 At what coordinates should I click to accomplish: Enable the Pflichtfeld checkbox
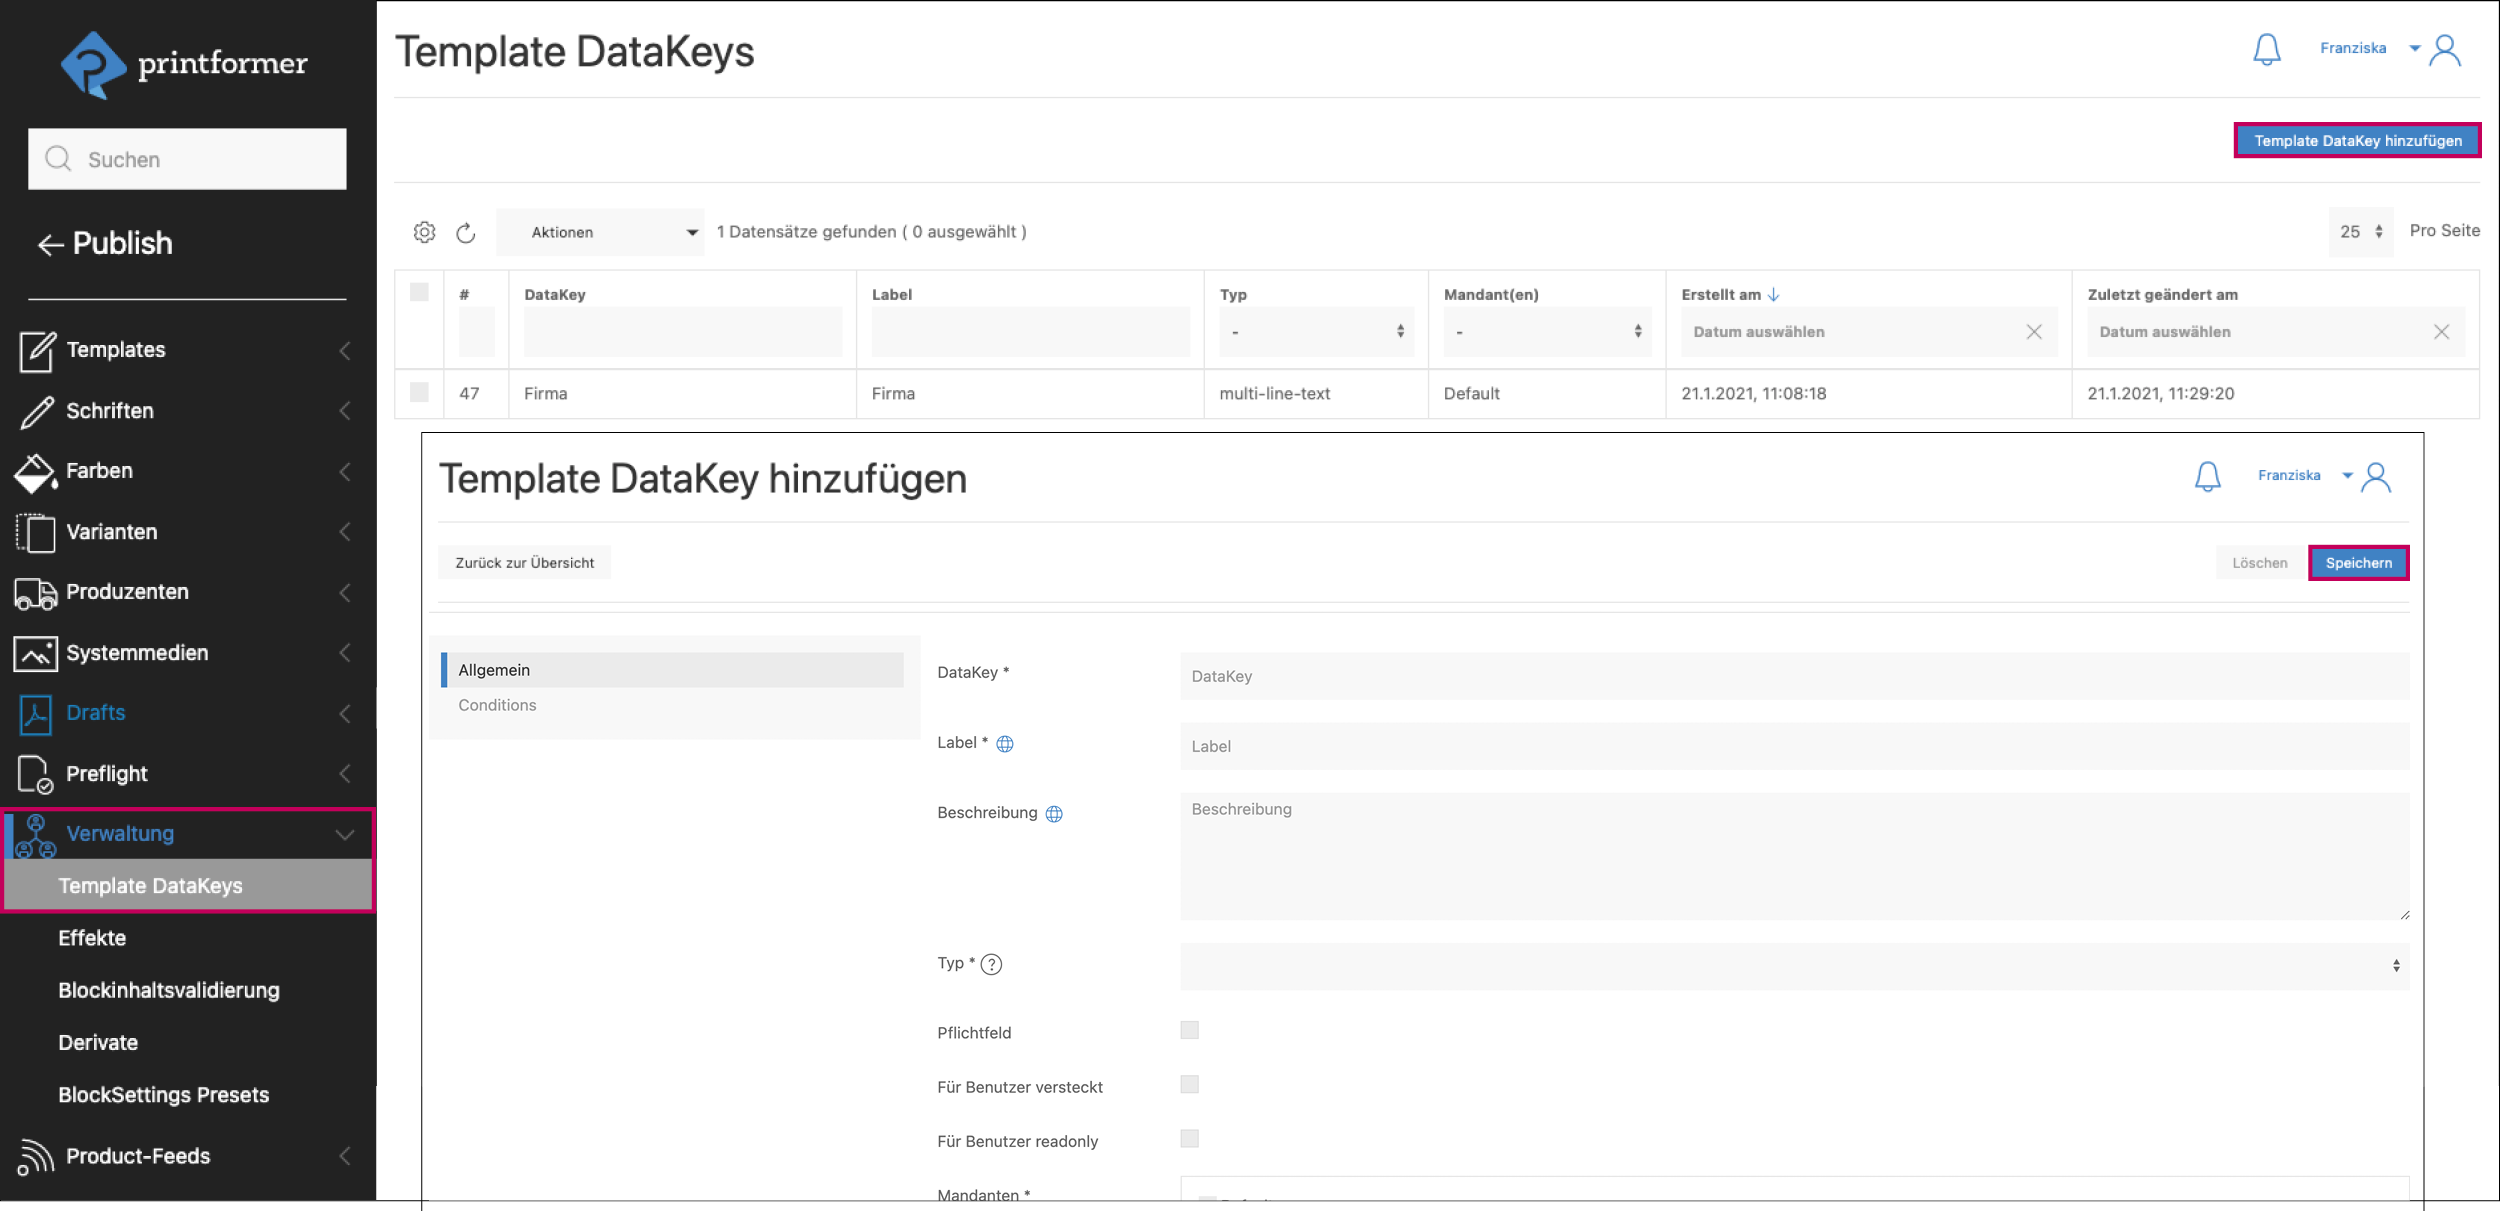click(1189, 1030)
